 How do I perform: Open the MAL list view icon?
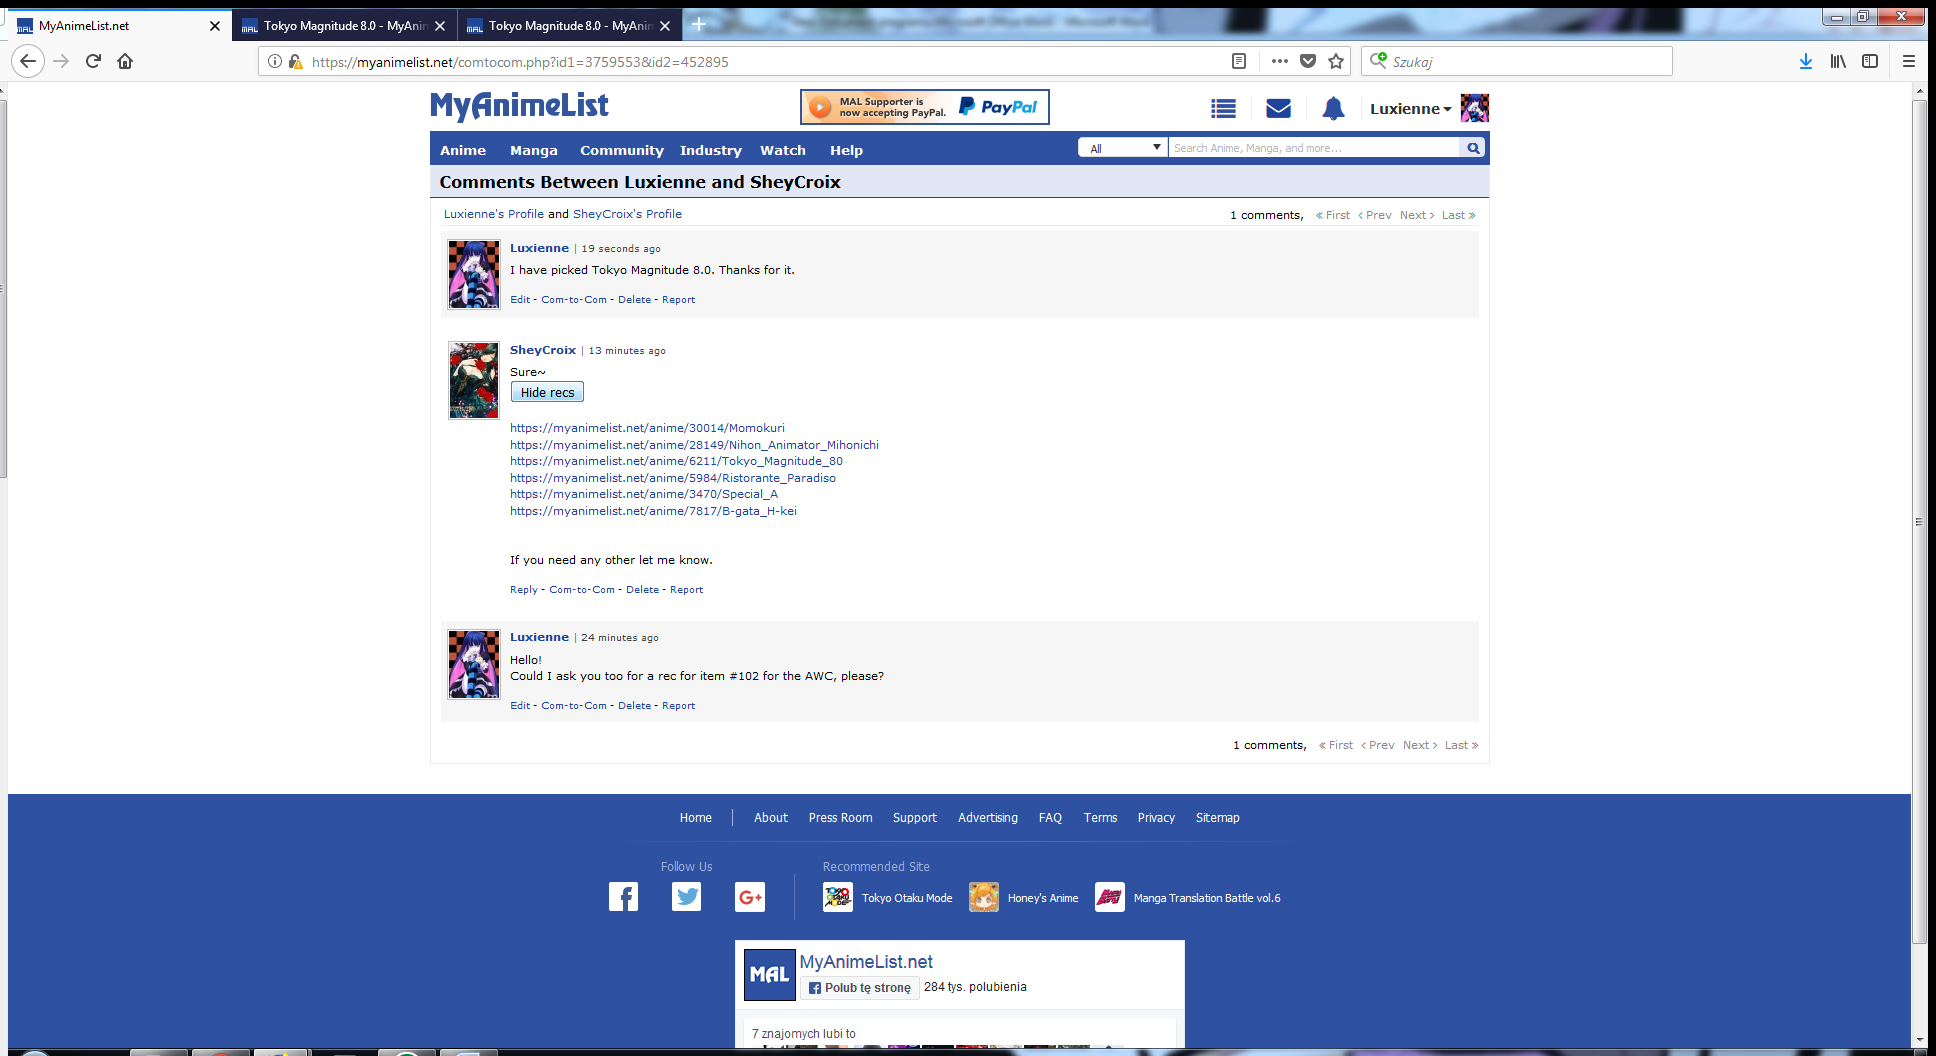(1223, 109)
